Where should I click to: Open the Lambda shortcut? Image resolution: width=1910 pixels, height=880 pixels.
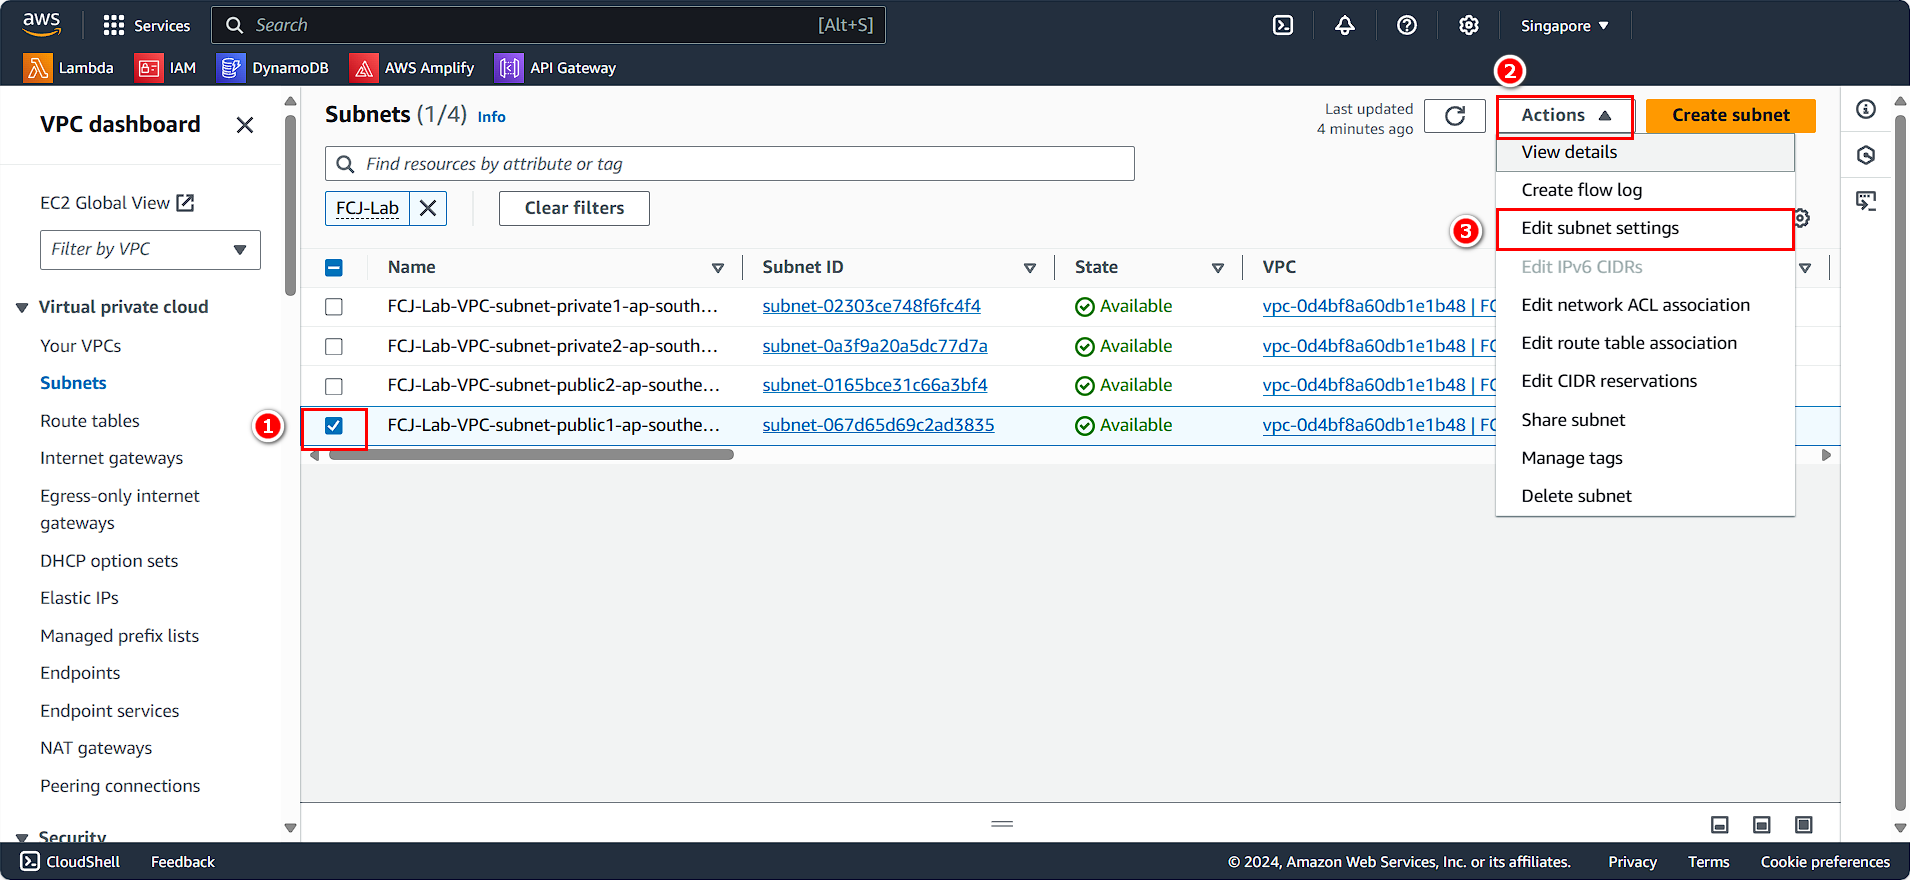click(69, 68)
